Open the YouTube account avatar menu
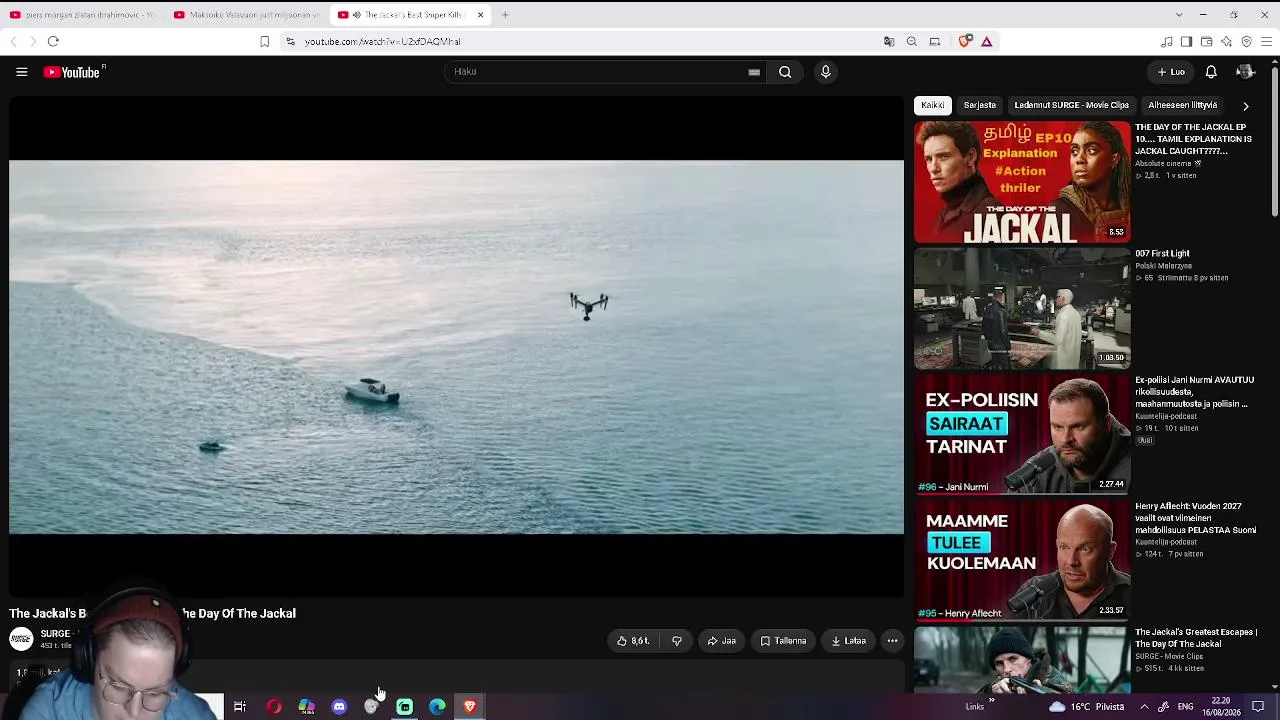This screenshot has height=720, width=1280. click(1245, 72)
